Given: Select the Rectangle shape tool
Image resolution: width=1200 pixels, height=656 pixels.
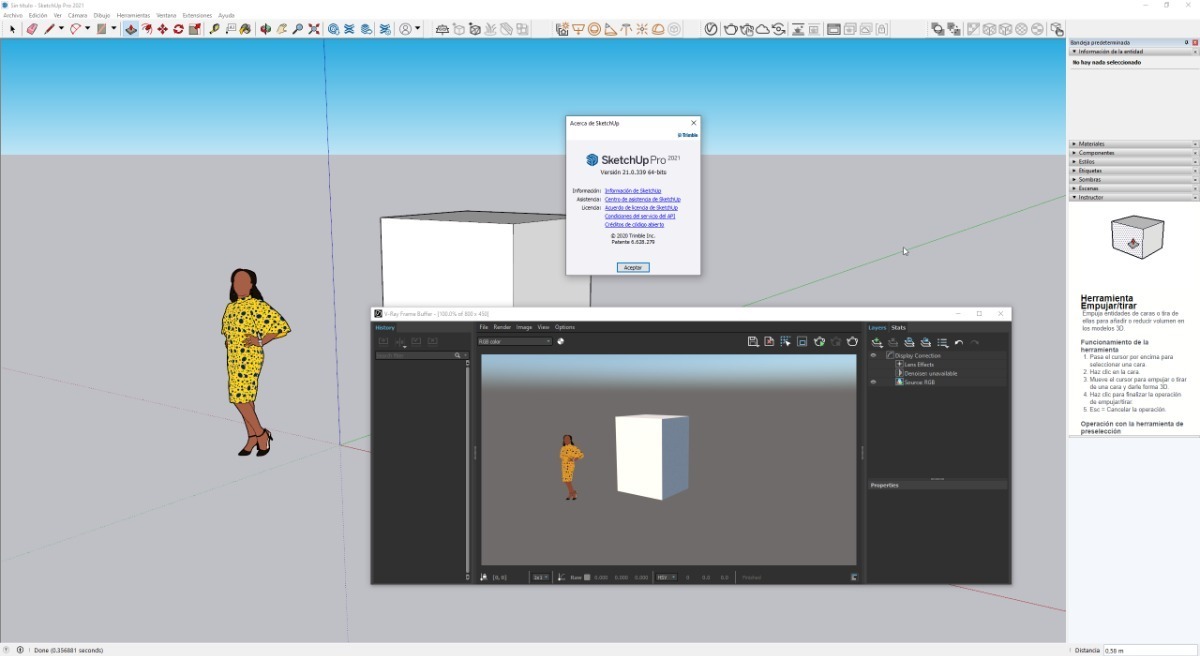Looking at the screenshot, I should [102, 29].
